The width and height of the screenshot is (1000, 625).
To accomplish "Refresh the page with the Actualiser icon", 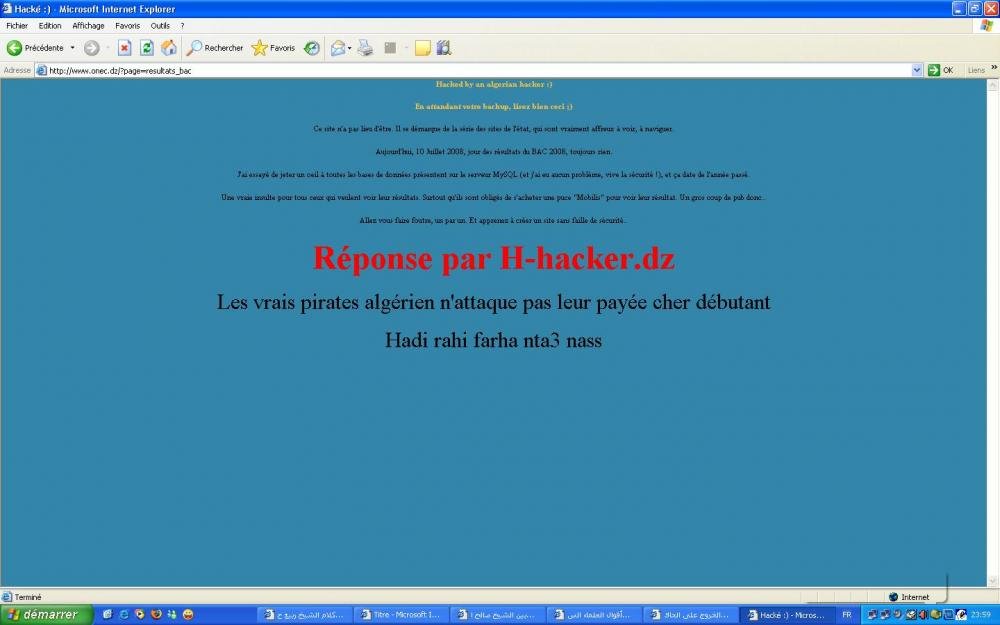I will (x=146, y=48).
